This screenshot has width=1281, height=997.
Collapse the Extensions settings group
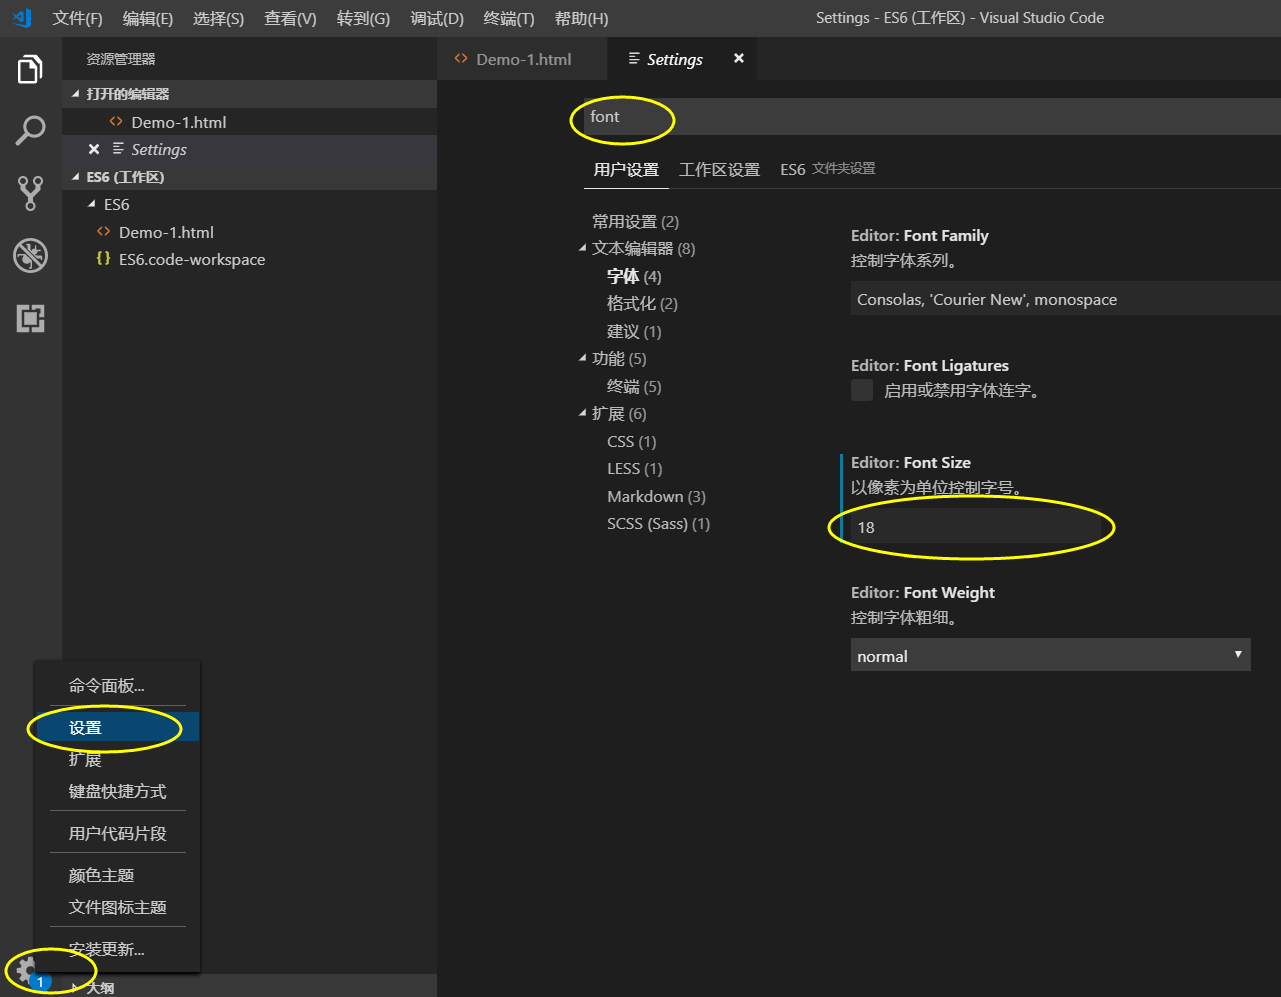583,413
